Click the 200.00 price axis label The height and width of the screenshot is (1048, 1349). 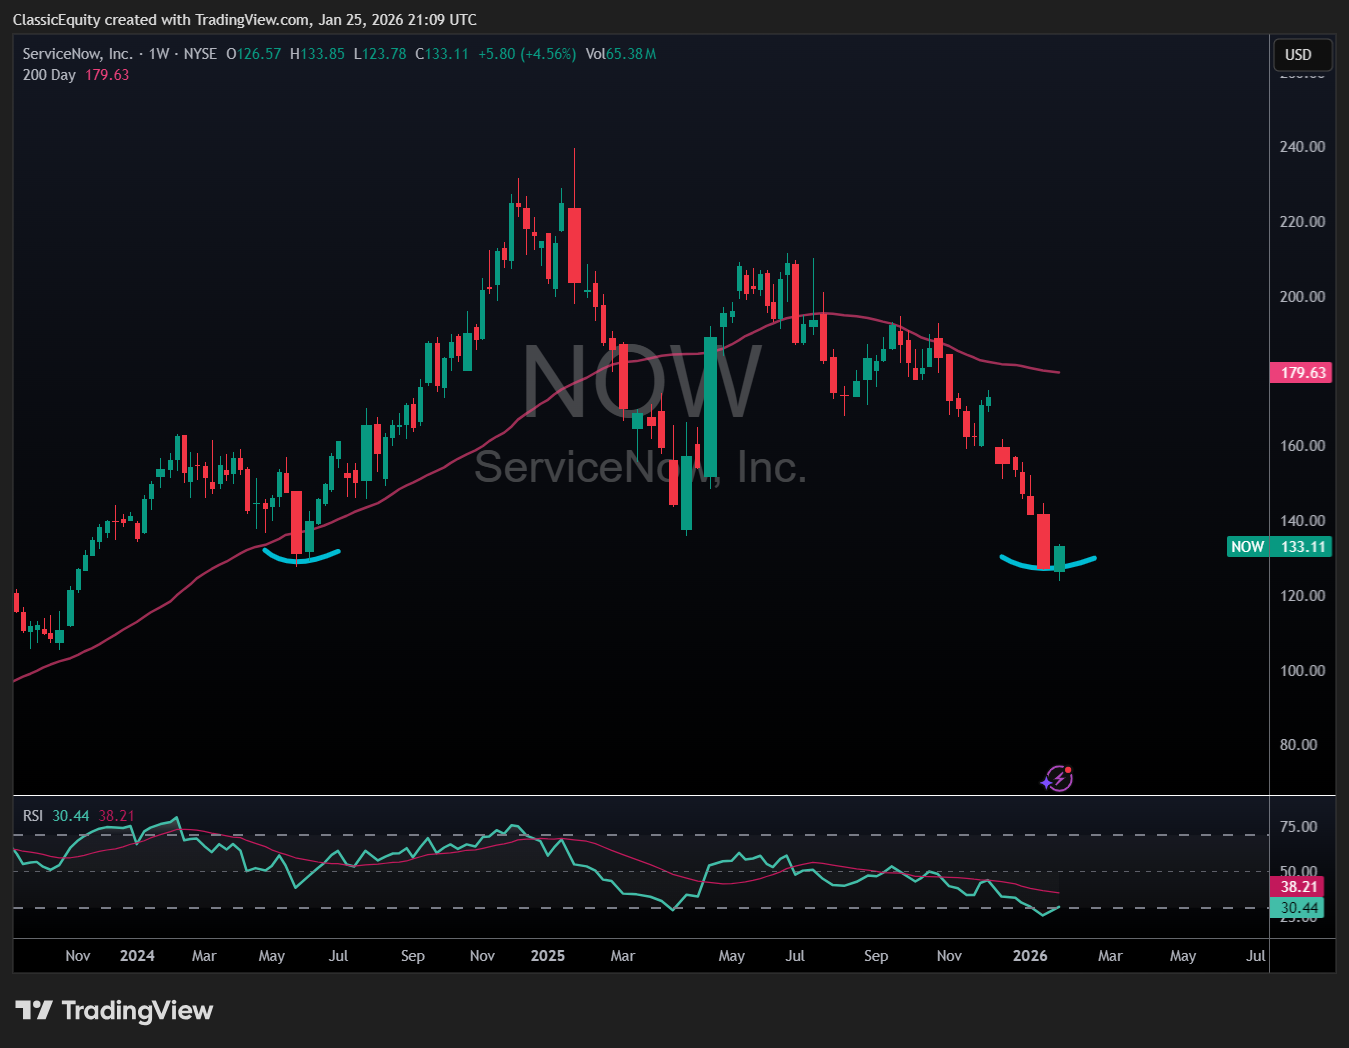pyautogui.click(x=1302, y=296)
